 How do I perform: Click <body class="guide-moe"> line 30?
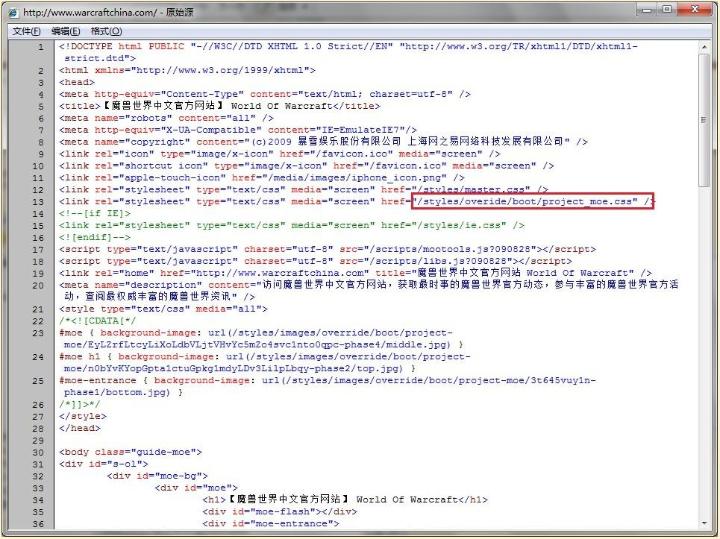pyautogui.click(x=130, y=452)
